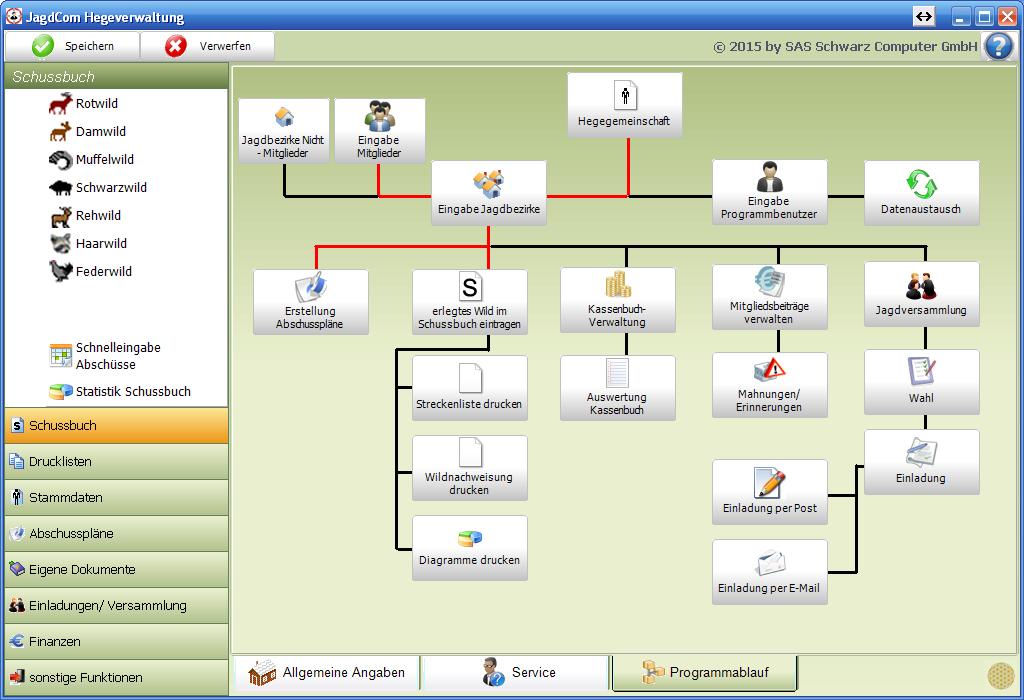
Task: Click the help question mark icon
Action: [x=998, y=46]
